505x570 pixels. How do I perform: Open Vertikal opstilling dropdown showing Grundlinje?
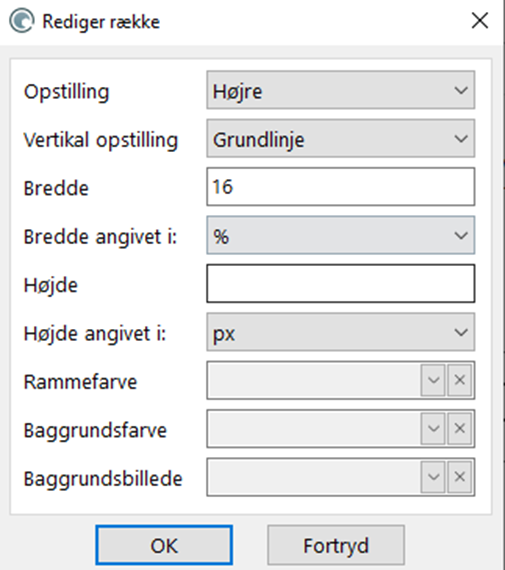tap(341, 139)
